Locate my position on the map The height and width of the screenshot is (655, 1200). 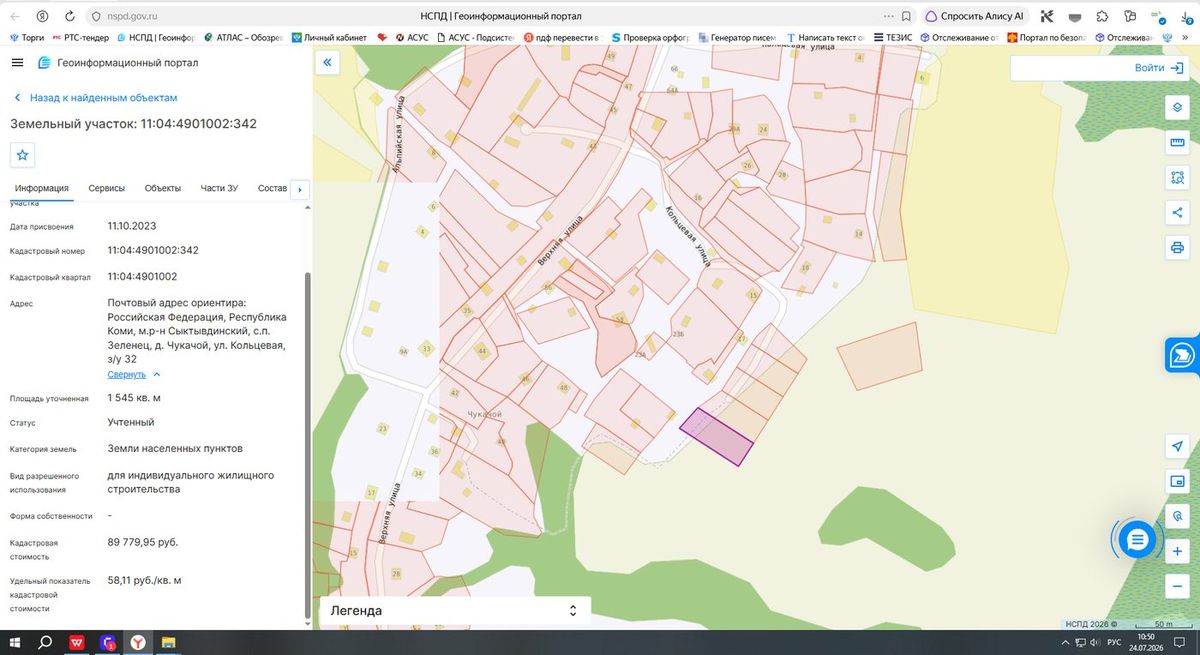[x=1177, y=446]
